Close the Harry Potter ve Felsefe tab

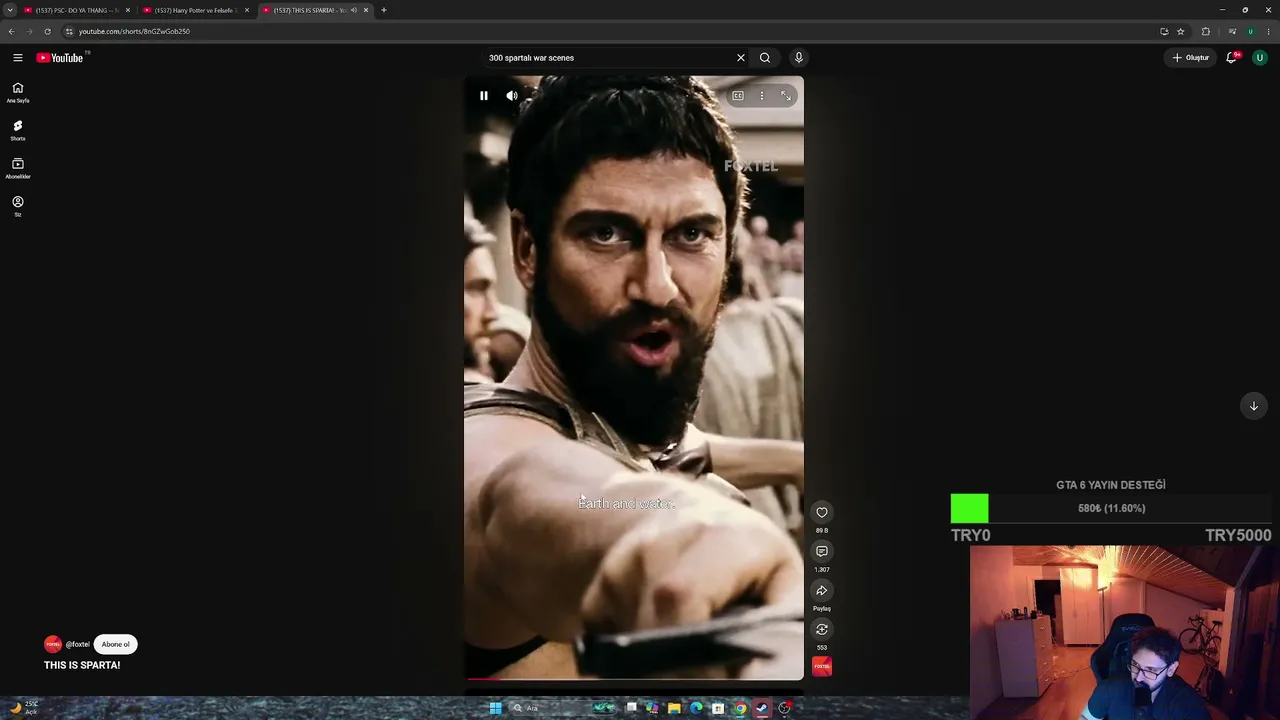(x=247, y=10)
